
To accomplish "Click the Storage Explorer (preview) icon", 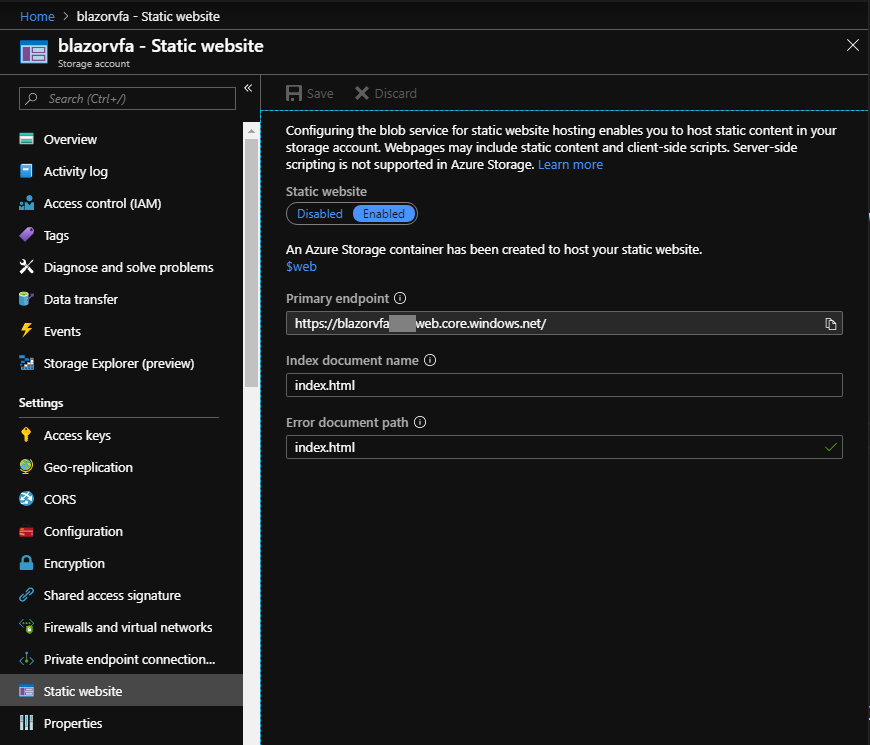I will tap(26, 363).
